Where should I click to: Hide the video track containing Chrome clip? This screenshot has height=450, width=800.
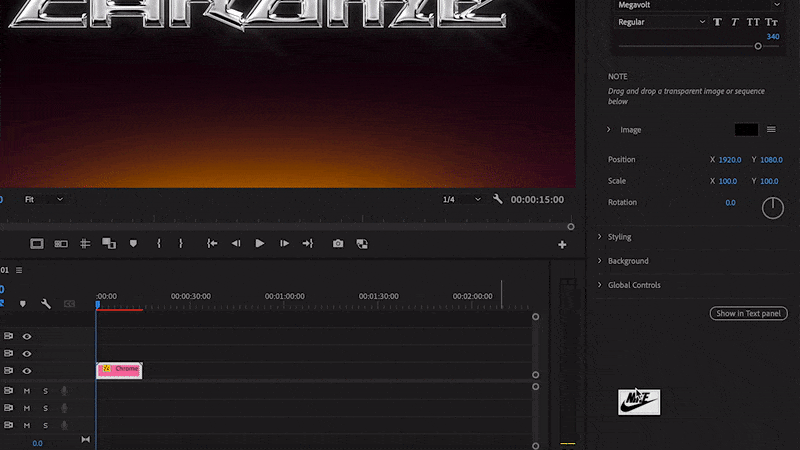point(27,371)
